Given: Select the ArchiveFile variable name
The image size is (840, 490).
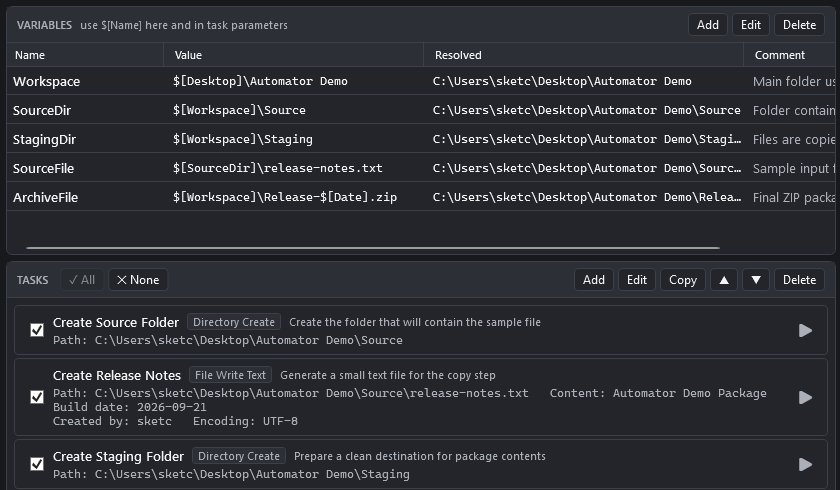Looking at the screenshot, I should 46,197.
